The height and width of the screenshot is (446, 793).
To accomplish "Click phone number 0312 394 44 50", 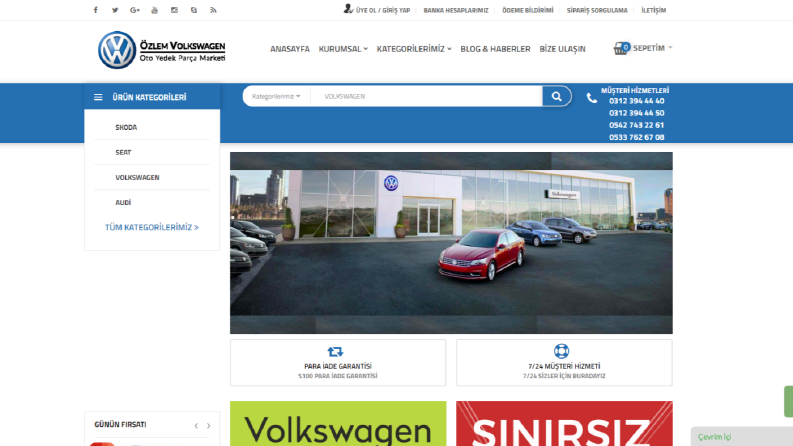I will click(636, 113).
